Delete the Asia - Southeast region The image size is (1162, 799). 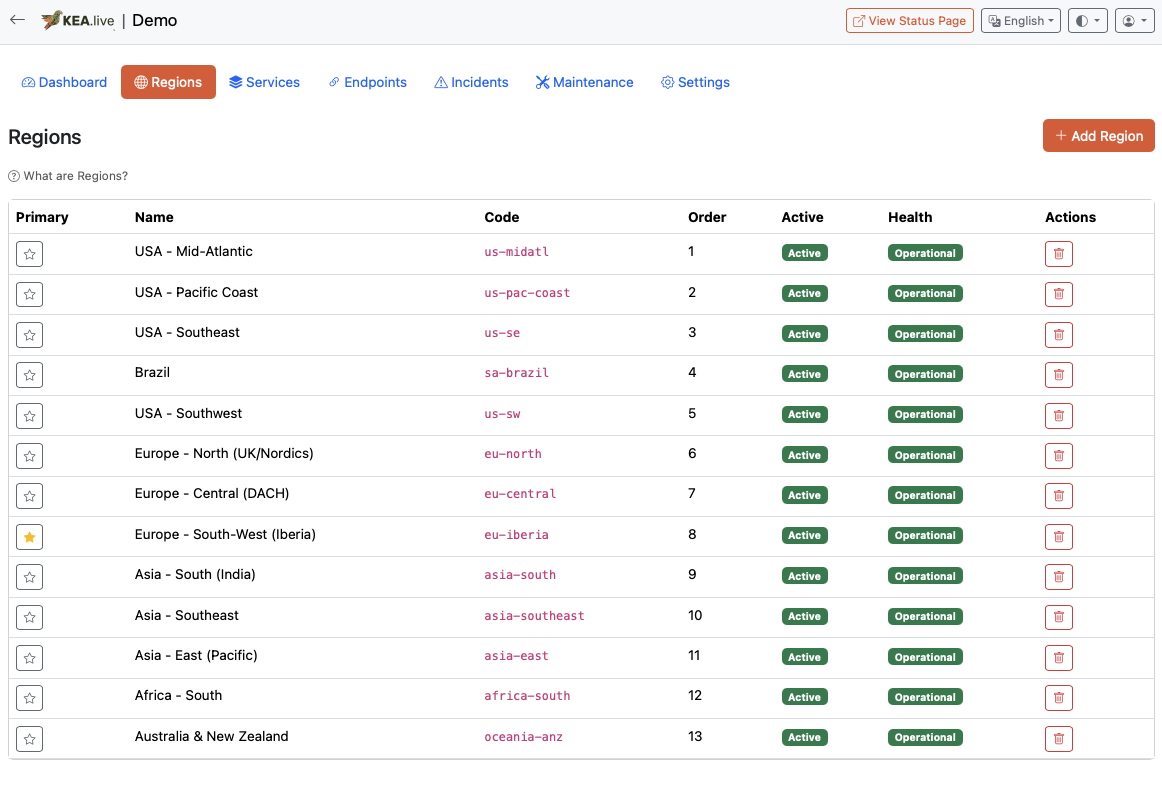click(x=1058, y=617)
